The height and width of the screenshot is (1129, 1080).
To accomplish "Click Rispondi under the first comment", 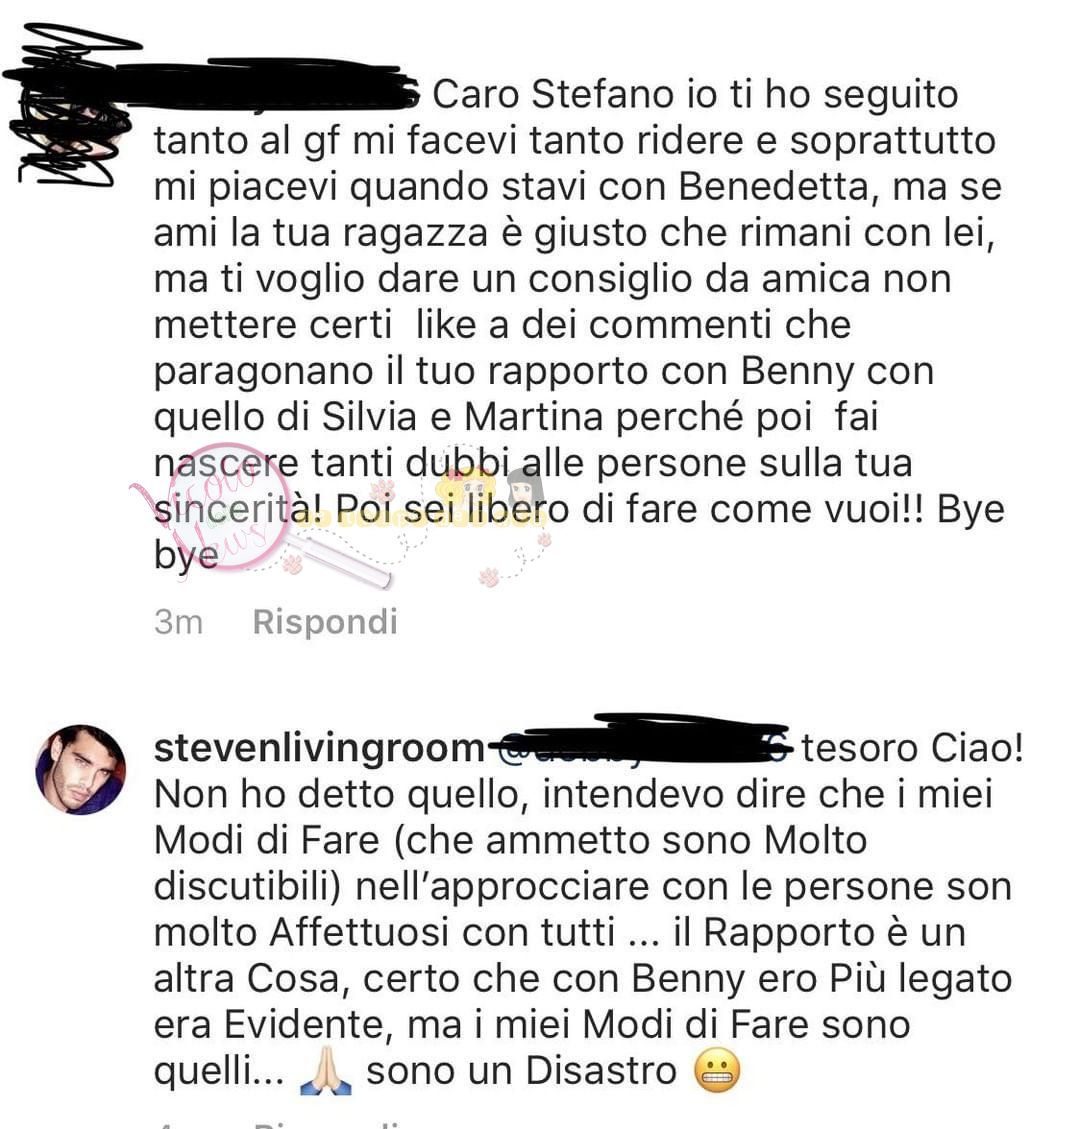I will click(325, 622).
